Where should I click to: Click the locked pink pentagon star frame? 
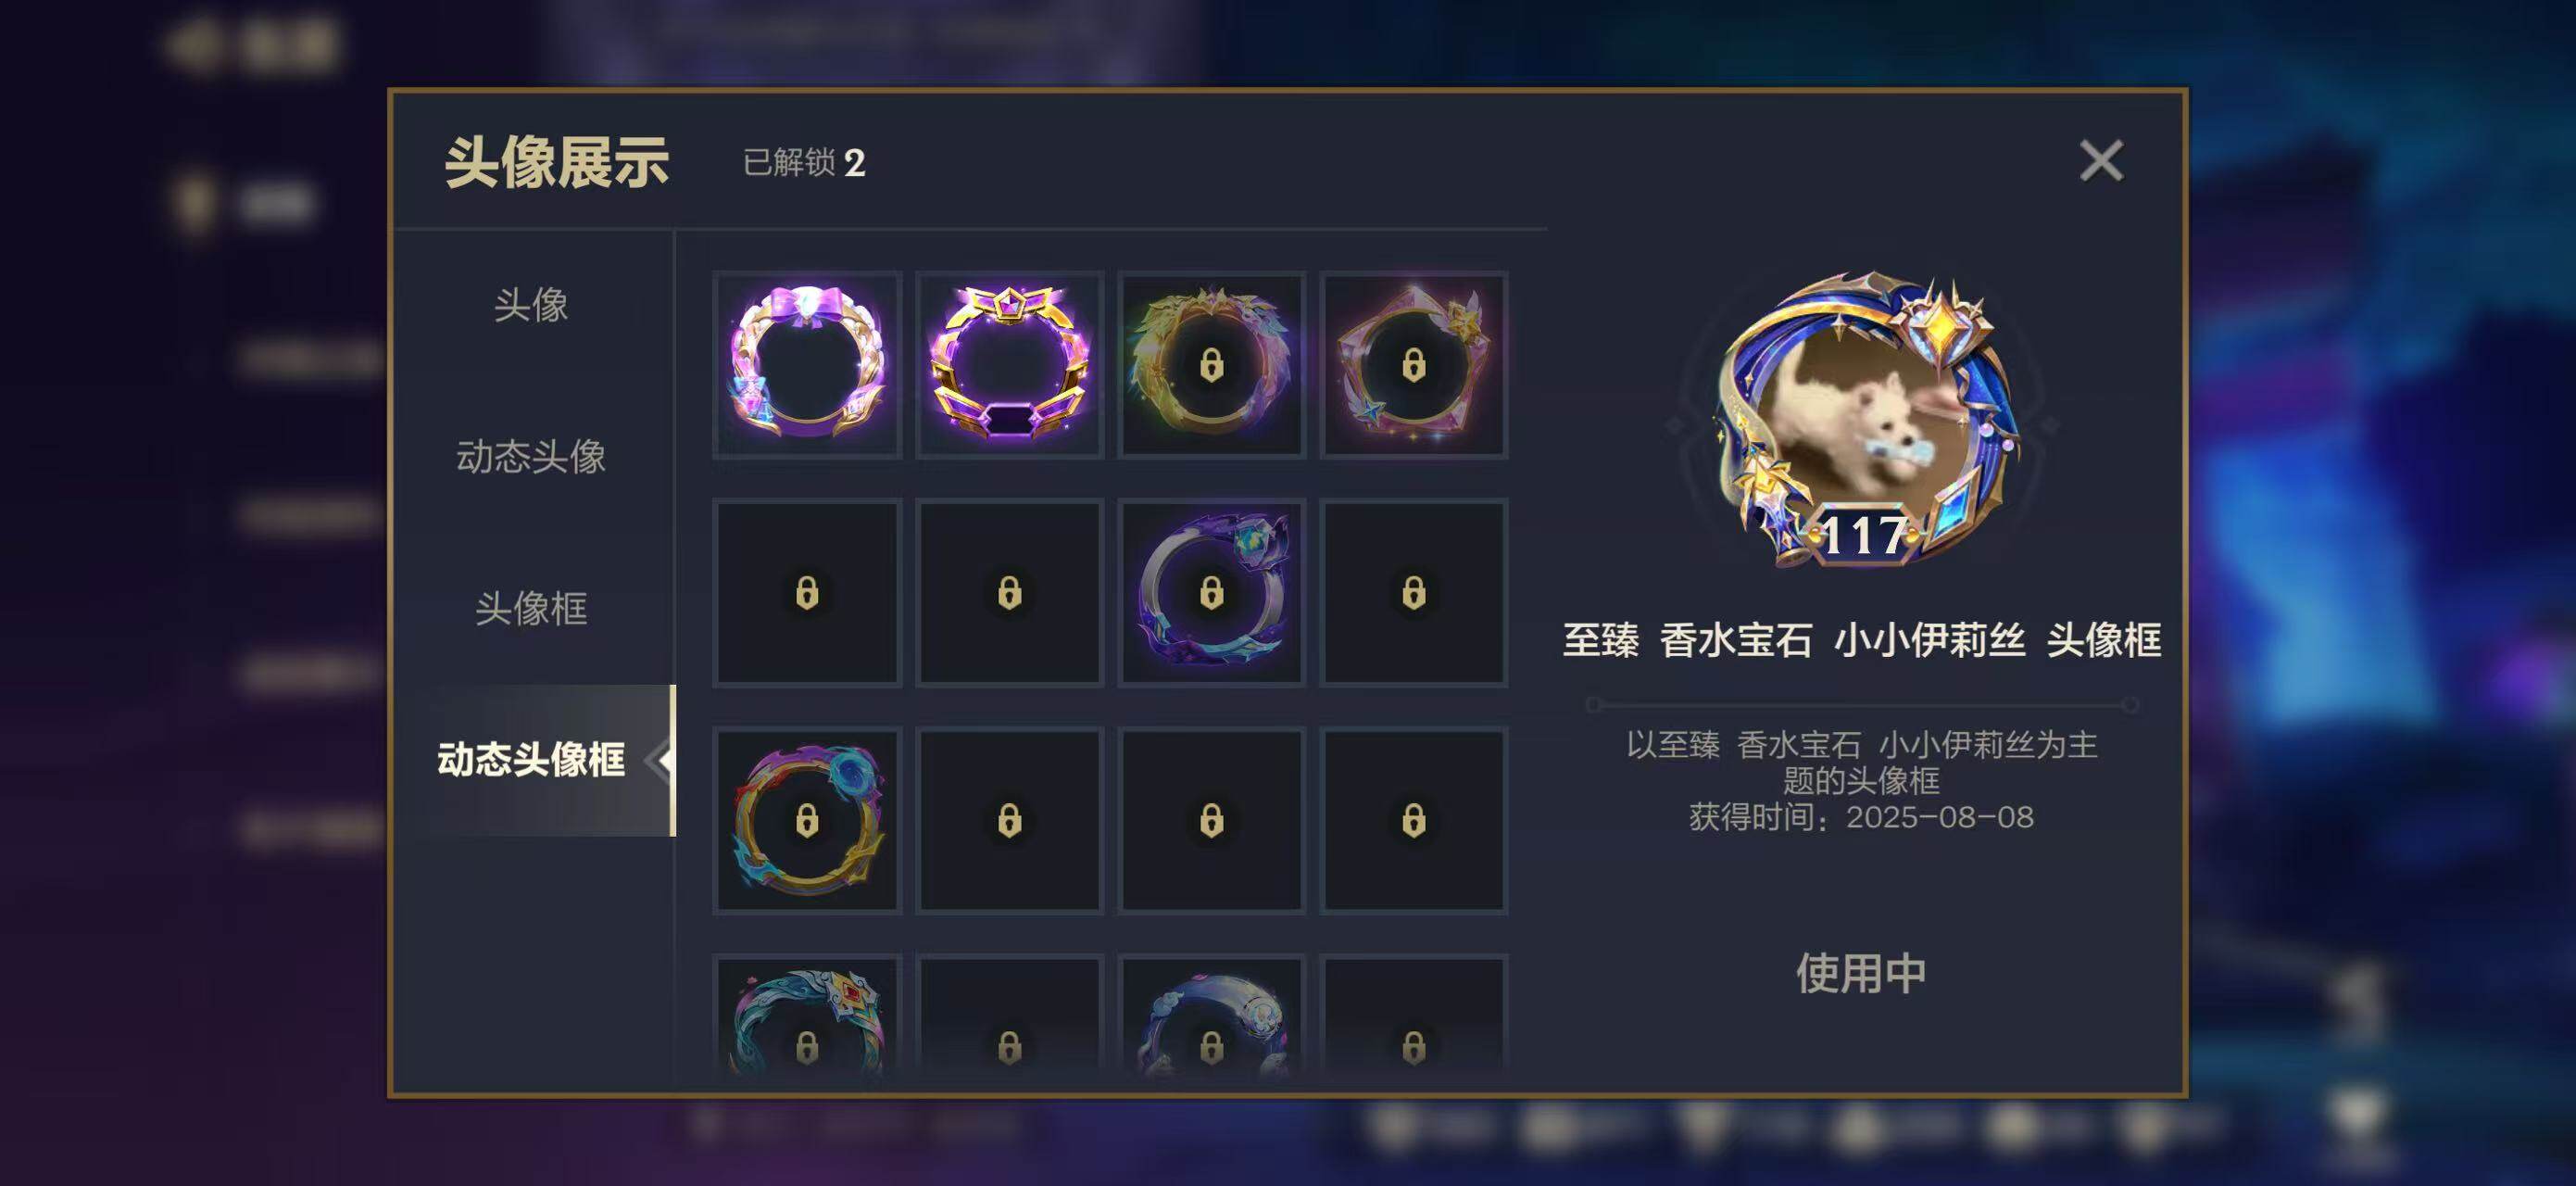(1413, 365)
